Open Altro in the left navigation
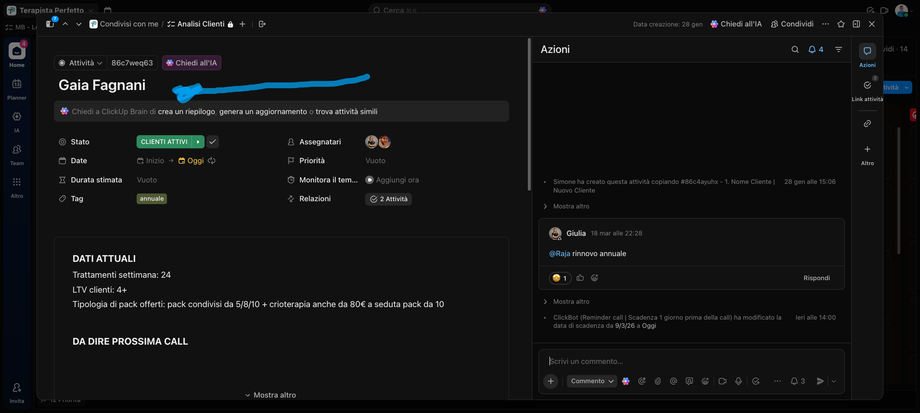The height and width of the screenshot is (413, 920). coord(16,187)
